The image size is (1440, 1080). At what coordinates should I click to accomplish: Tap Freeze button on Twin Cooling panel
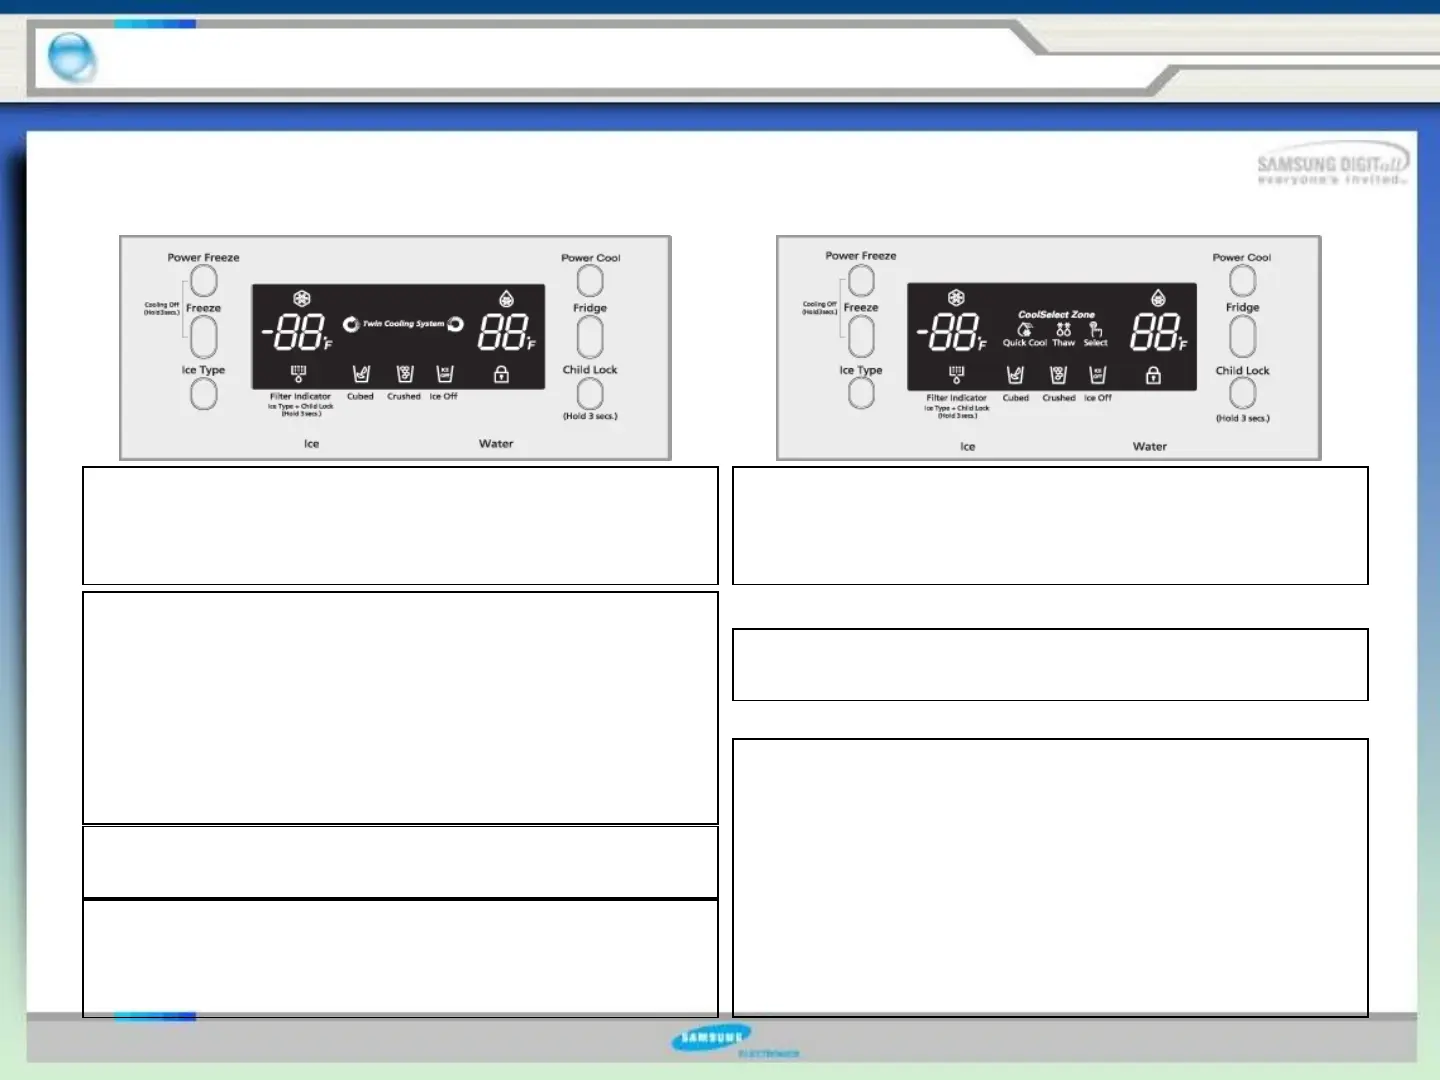[204, 337]
